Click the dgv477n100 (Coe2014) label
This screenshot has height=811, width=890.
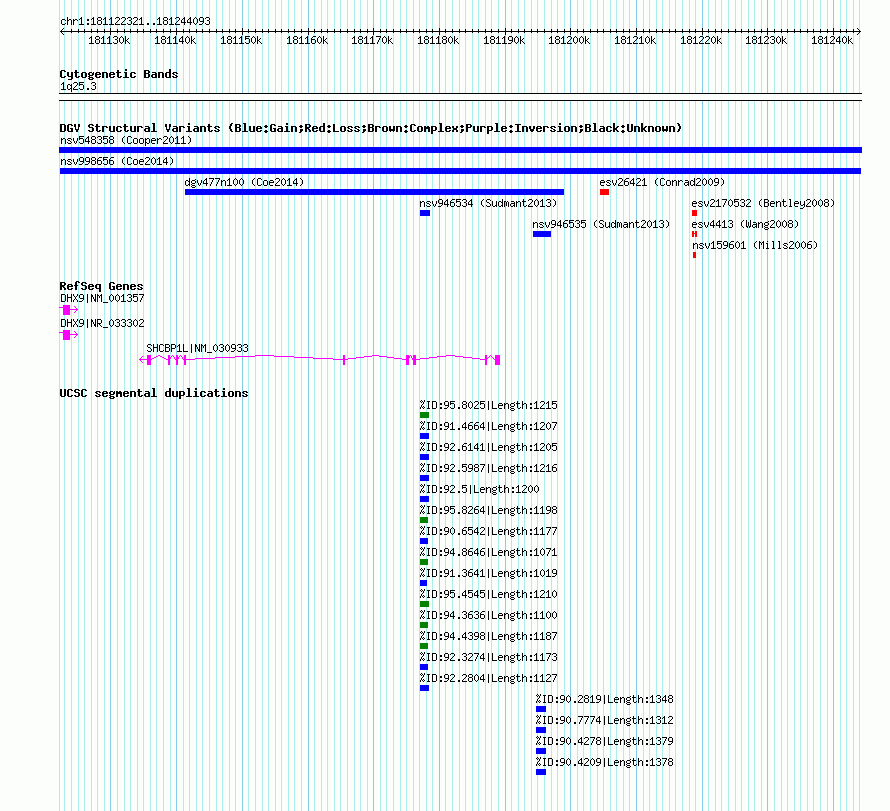coord(245,182)
